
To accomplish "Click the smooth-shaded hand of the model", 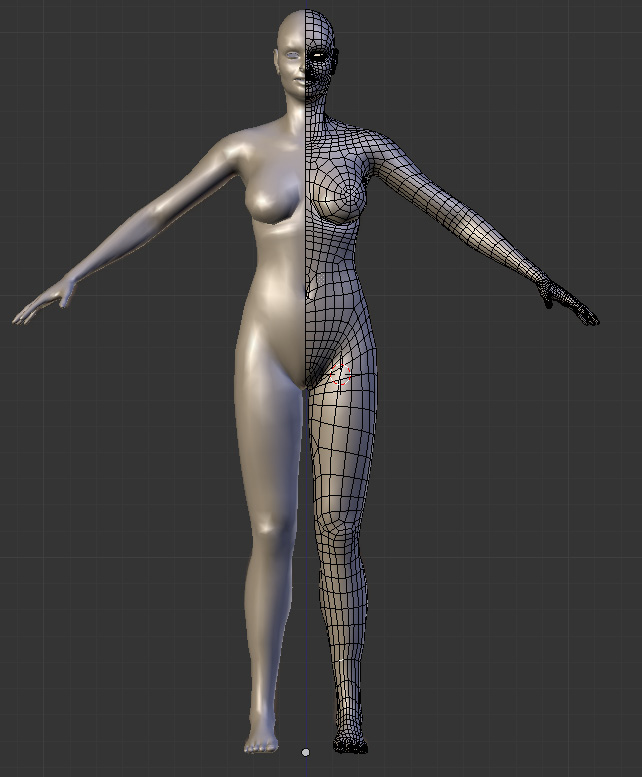I will (x=44, y=302).
